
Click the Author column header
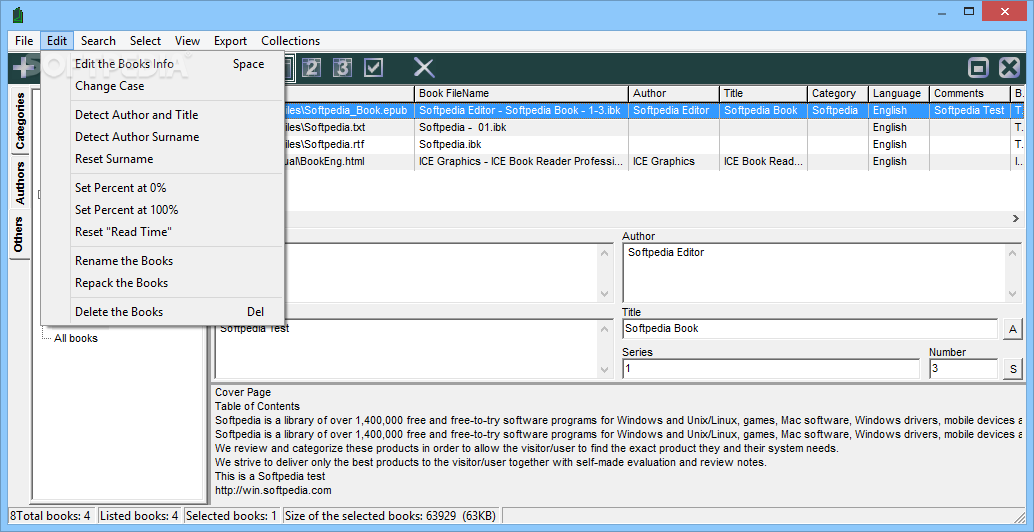pos(673,94)
